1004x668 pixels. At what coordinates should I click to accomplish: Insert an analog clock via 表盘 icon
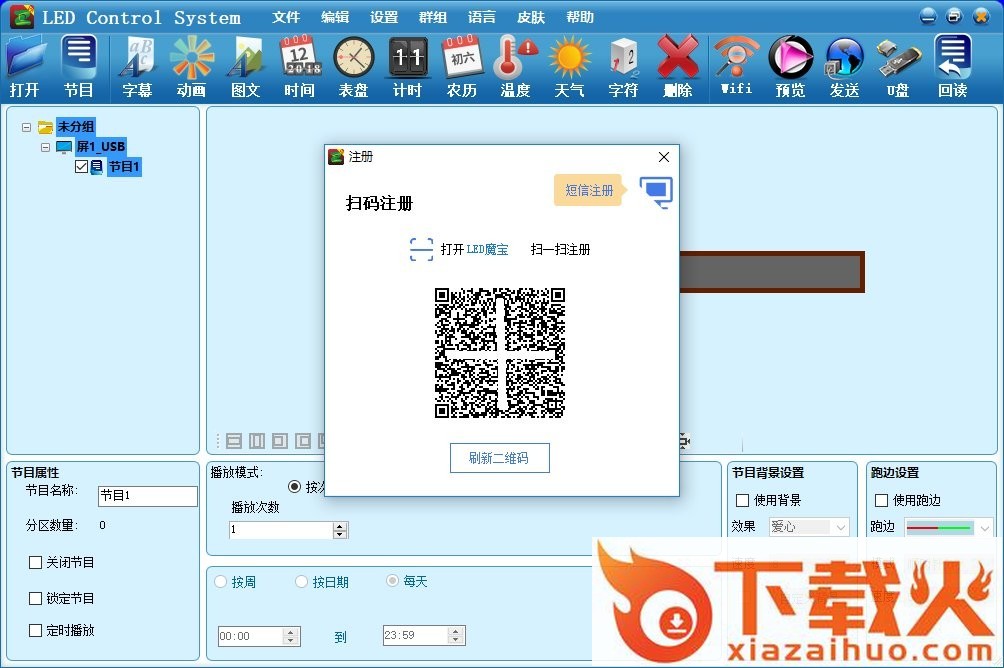tap(353, 67)
